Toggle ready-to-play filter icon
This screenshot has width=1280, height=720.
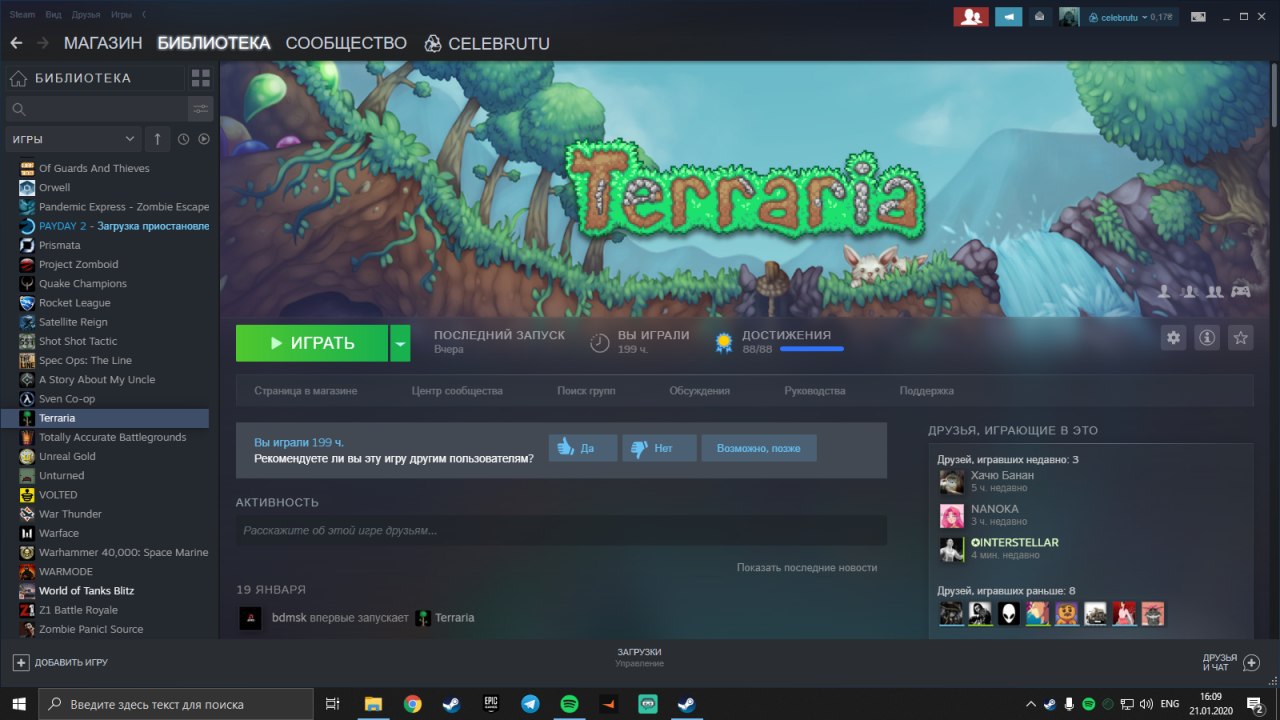tap(204, 139)
